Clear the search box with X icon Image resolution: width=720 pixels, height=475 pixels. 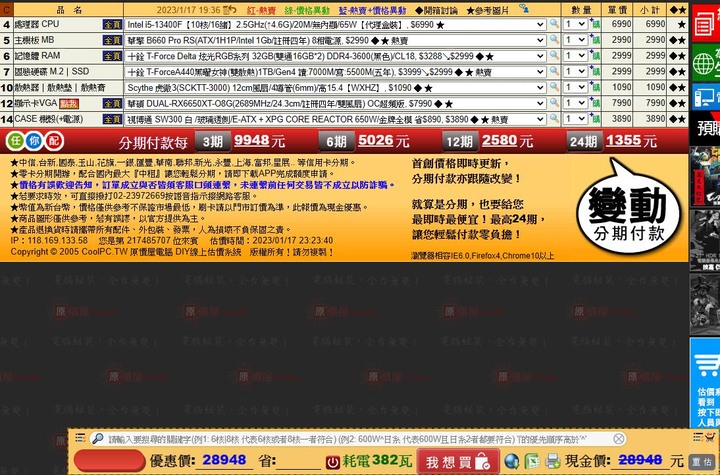click(x=619, y=439)
